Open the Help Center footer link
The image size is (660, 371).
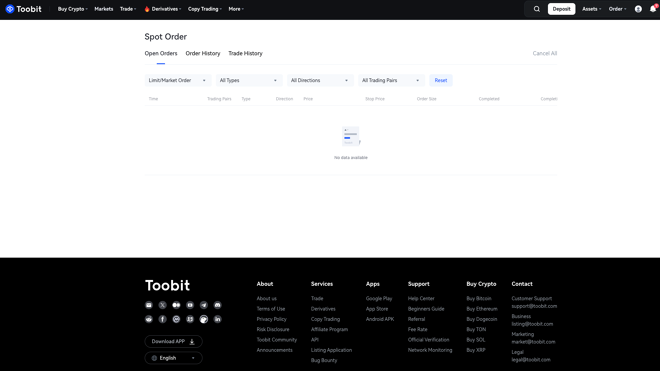coord(421,299)
